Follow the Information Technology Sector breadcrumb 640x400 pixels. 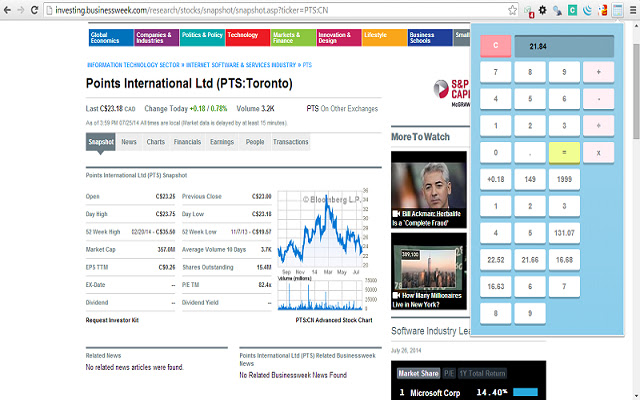[133, 65]
